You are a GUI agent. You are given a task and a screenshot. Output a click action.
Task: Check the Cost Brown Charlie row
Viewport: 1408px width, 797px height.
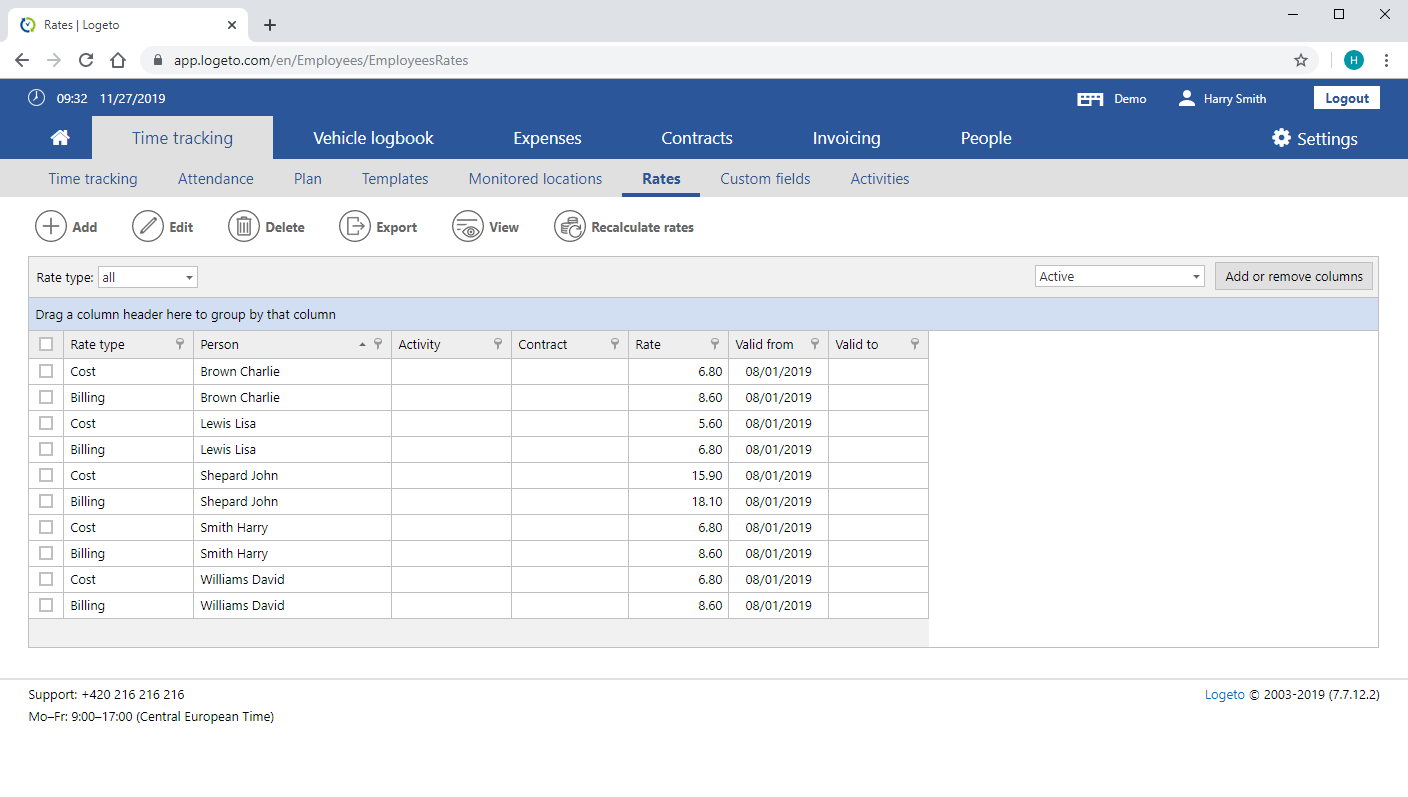click(x=46, y=371)
